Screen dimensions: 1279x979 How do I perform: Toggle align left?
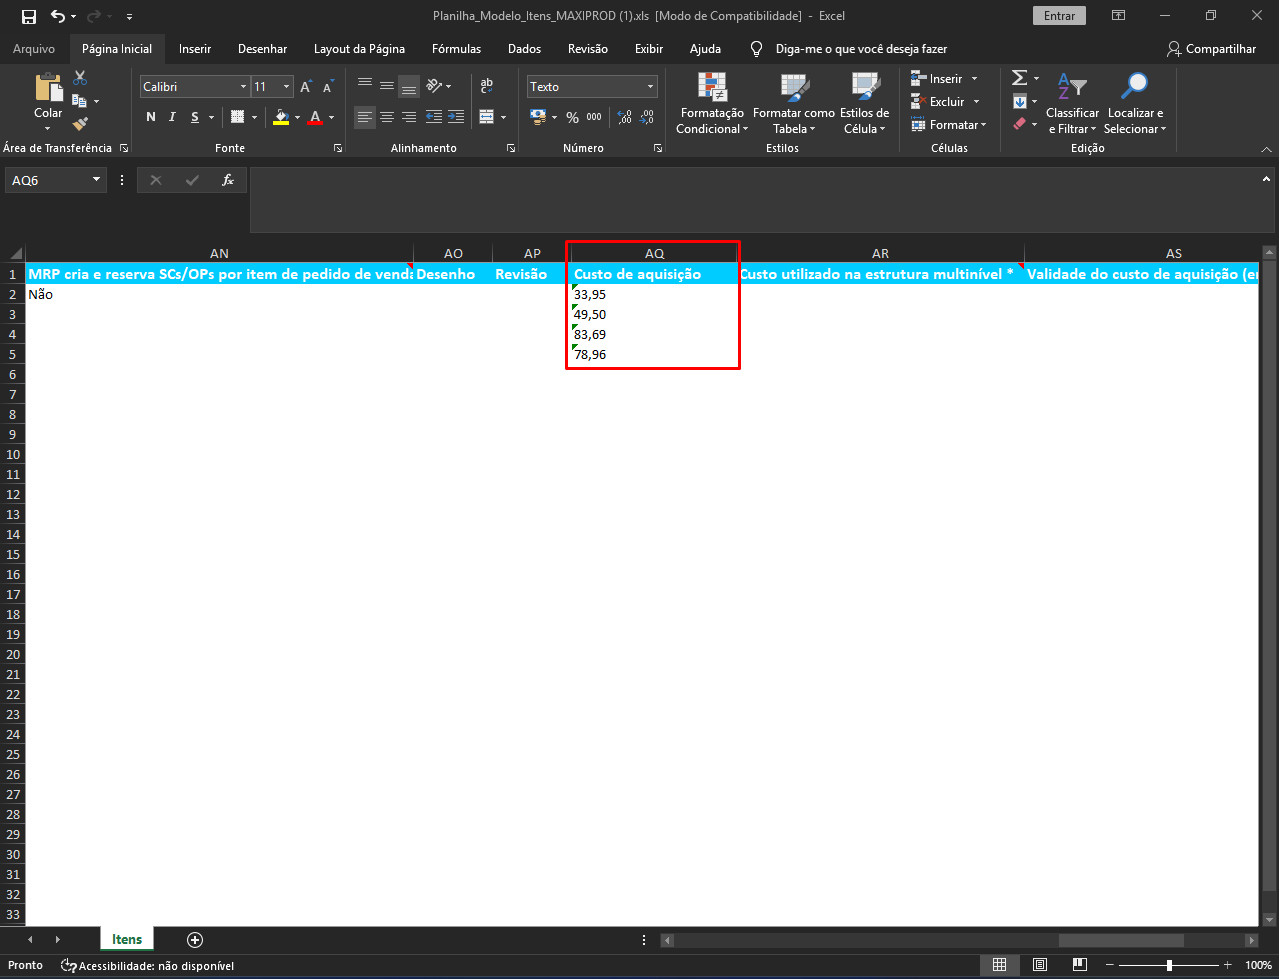tap(365, 117)
